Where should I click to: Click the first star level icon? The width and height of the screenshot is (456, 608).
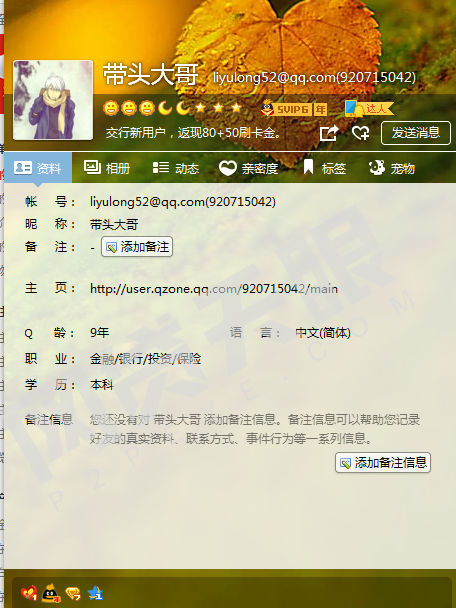[200, 107]
